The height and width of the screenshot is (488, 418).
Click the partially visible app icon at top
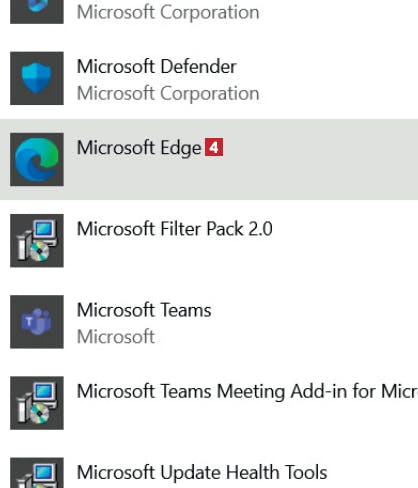click(x=37, y=12)
